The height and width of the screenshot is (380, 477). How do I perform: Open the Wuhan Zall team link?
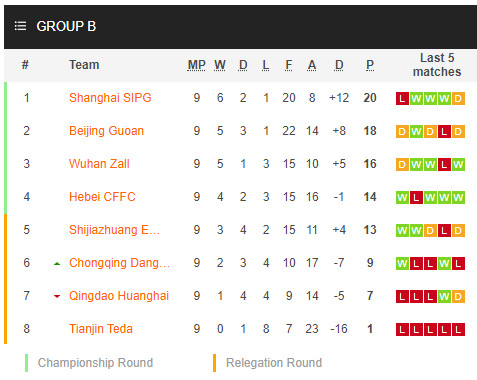99,164
